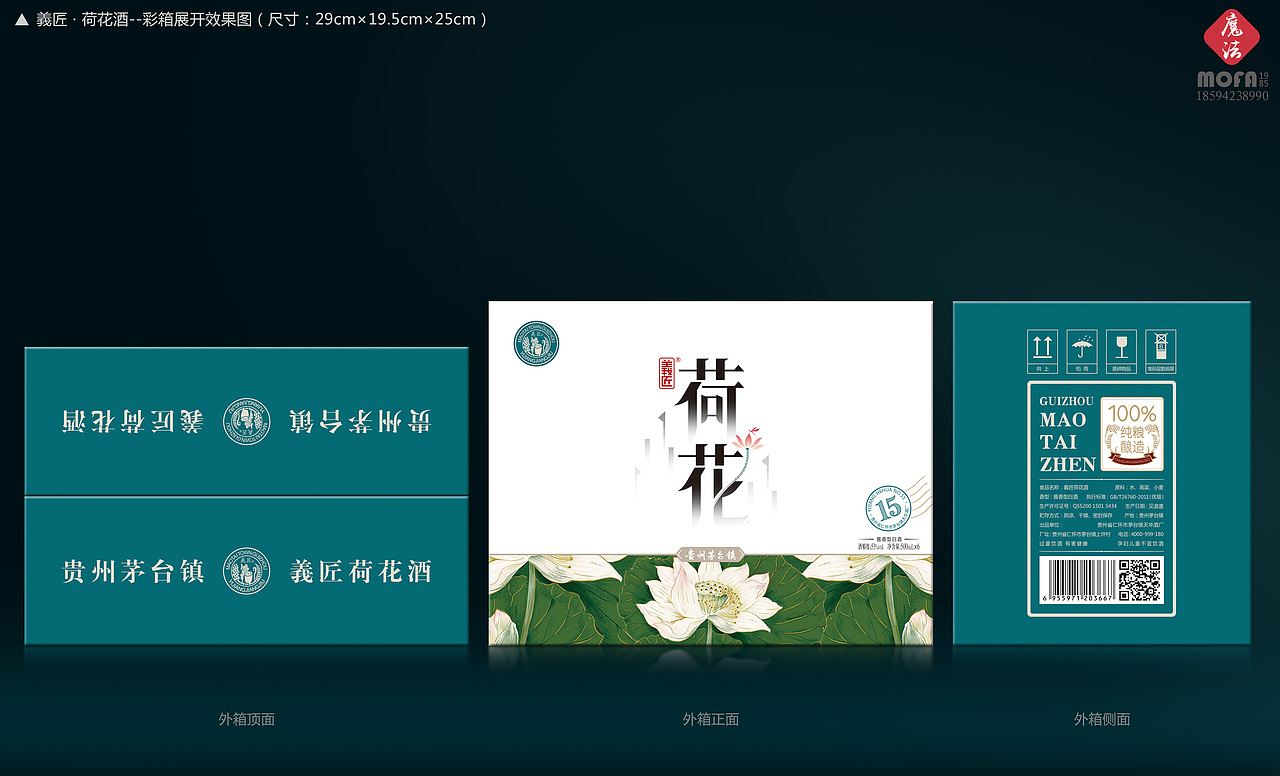This screenshot has width=1280, height=776.
Task: Click 'TAI' text on side panel
Action: pyautogui.click(x=1059, y=442)
